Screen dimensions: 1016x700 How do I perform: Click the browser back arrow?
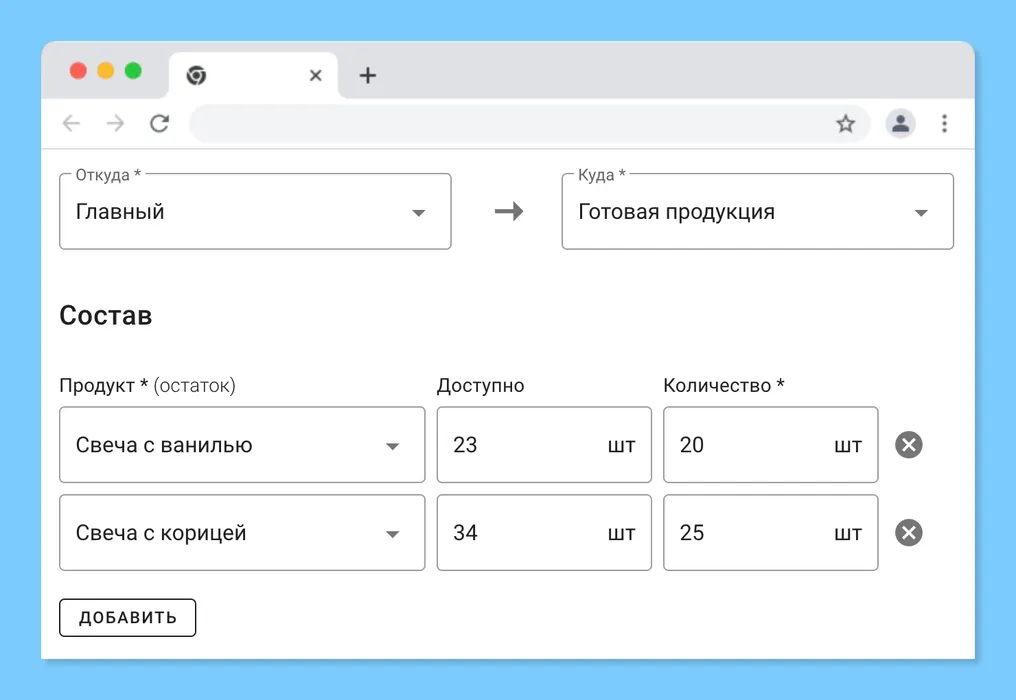71,123
